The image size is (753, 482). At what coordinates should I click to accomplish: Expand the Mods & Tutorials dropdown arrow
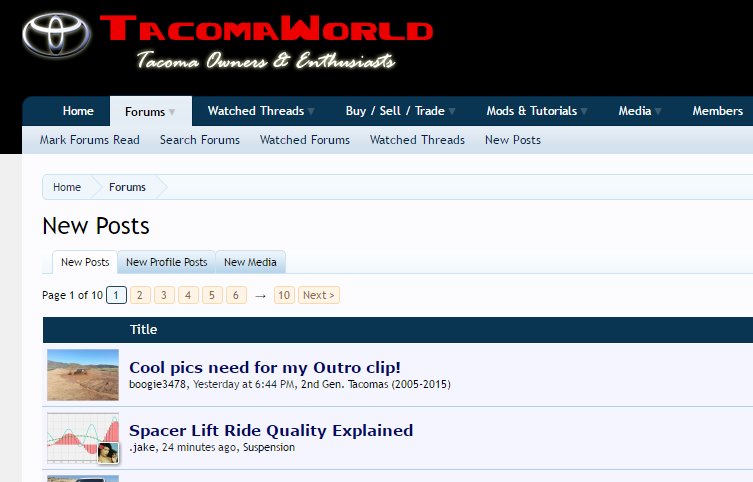coord(584,111)
